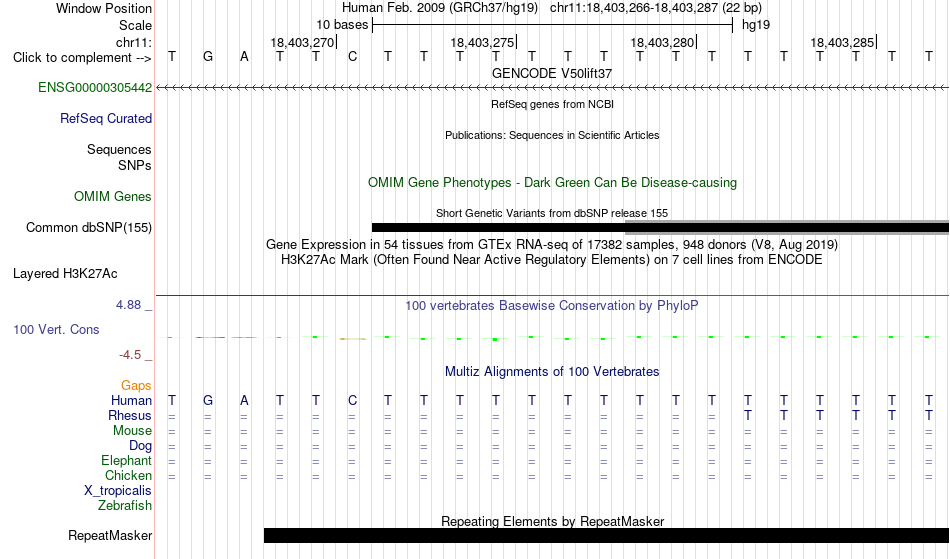Click the Layered H3K27Ac track label
950x559 pixels.
pos(65,274)
